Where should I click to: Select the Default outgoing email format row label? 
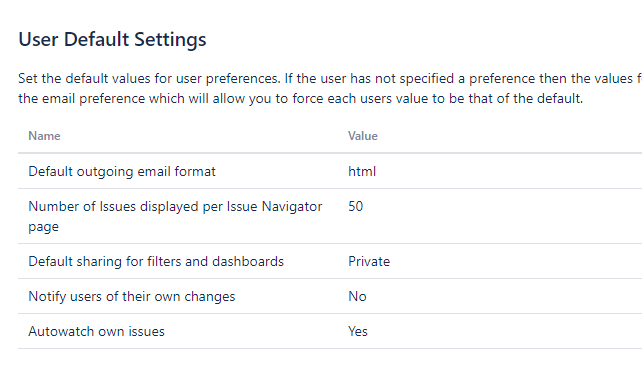(122, 171)
